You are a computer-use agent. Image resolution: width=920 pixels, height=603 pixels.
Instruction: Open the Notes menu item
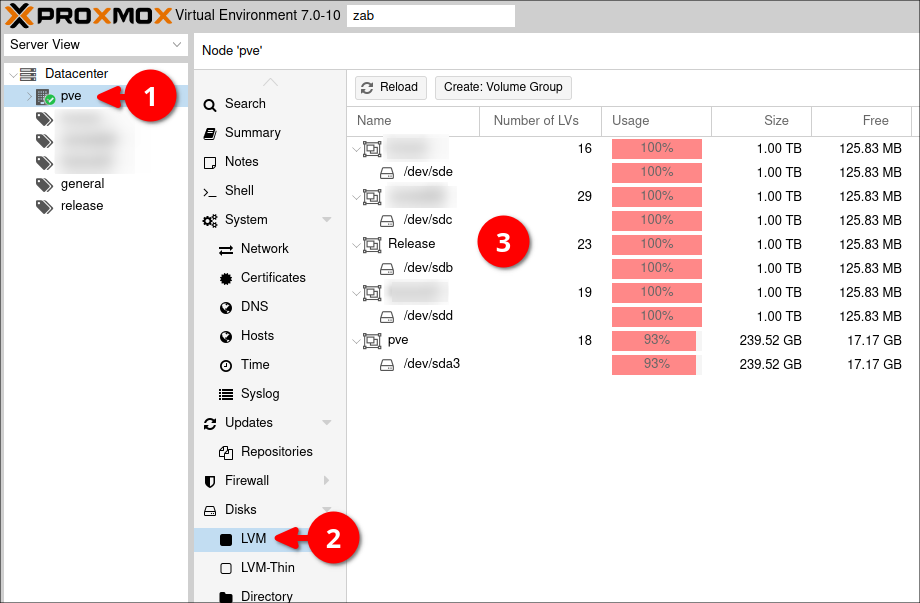[270, 162]
